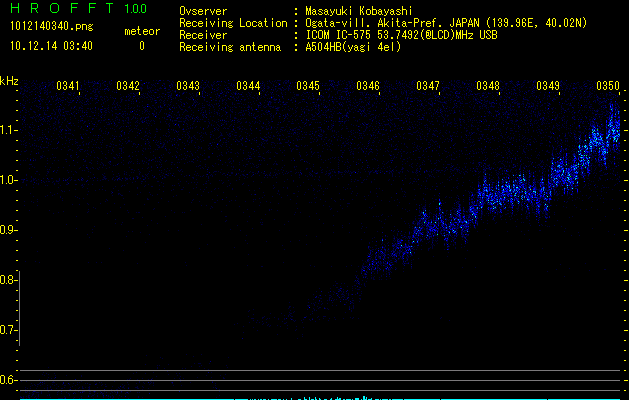Click the 0348 time axis marker
629x400 pixels.
tap(488, 85)
